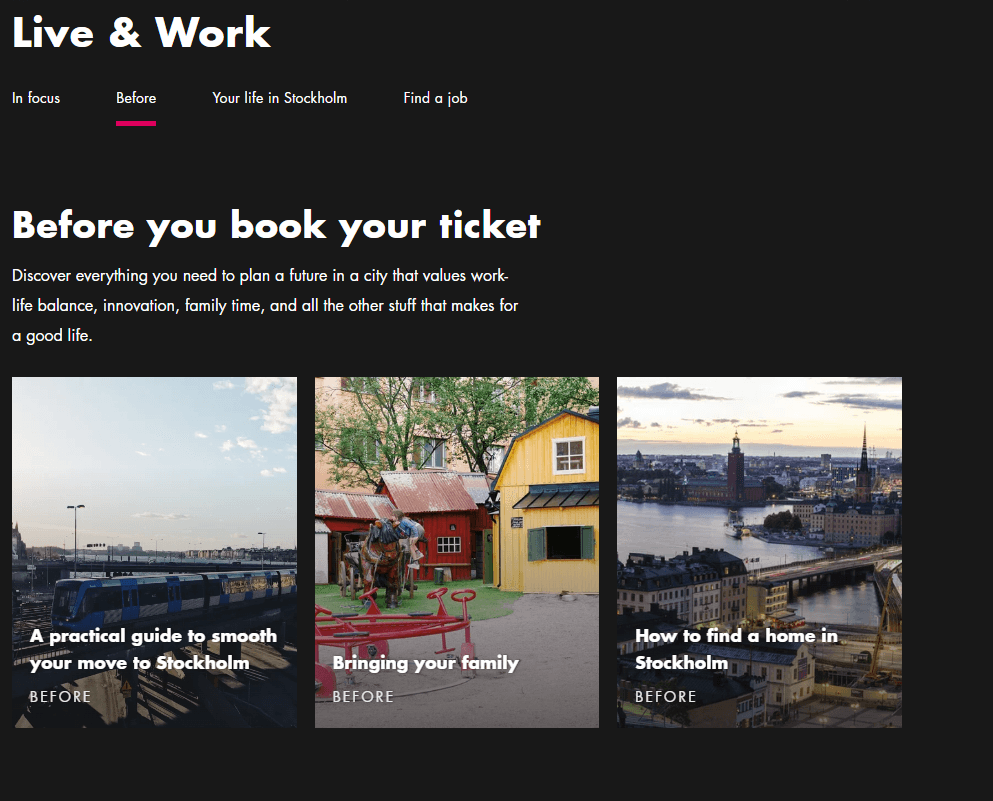Go to the Find a job tab
Screen dimensions: 993x801
coord(435,98)
